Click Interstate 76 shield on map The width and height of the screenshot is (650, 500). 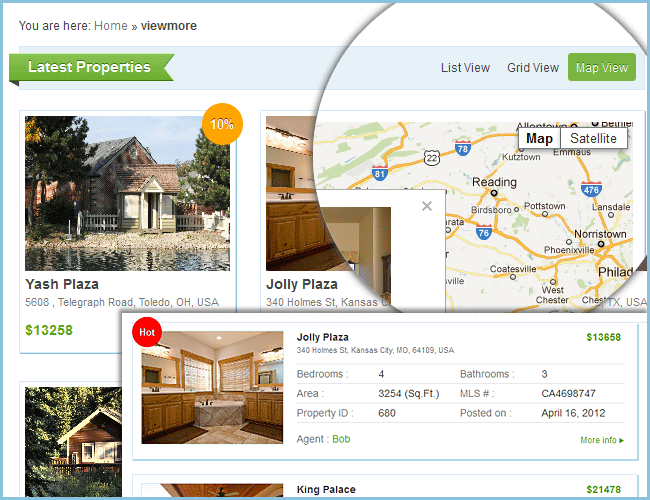pos(484,232)
